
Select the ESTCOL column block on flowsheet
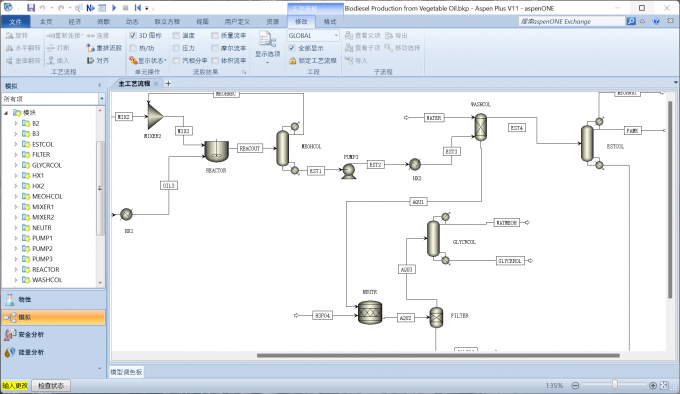(x=587, y=143)
